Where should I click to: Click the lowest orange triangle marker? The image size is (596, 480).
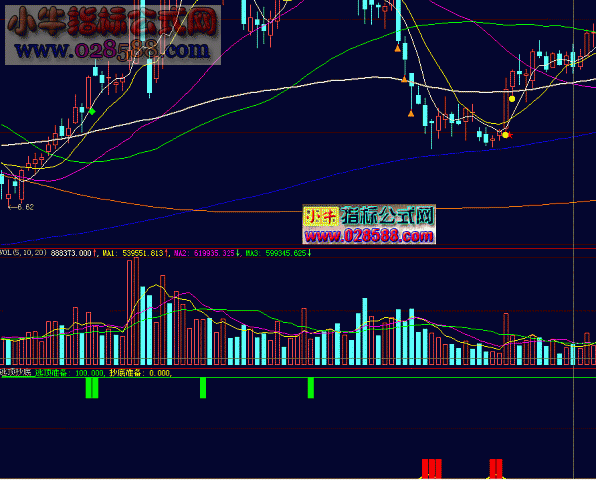point(411,113)
